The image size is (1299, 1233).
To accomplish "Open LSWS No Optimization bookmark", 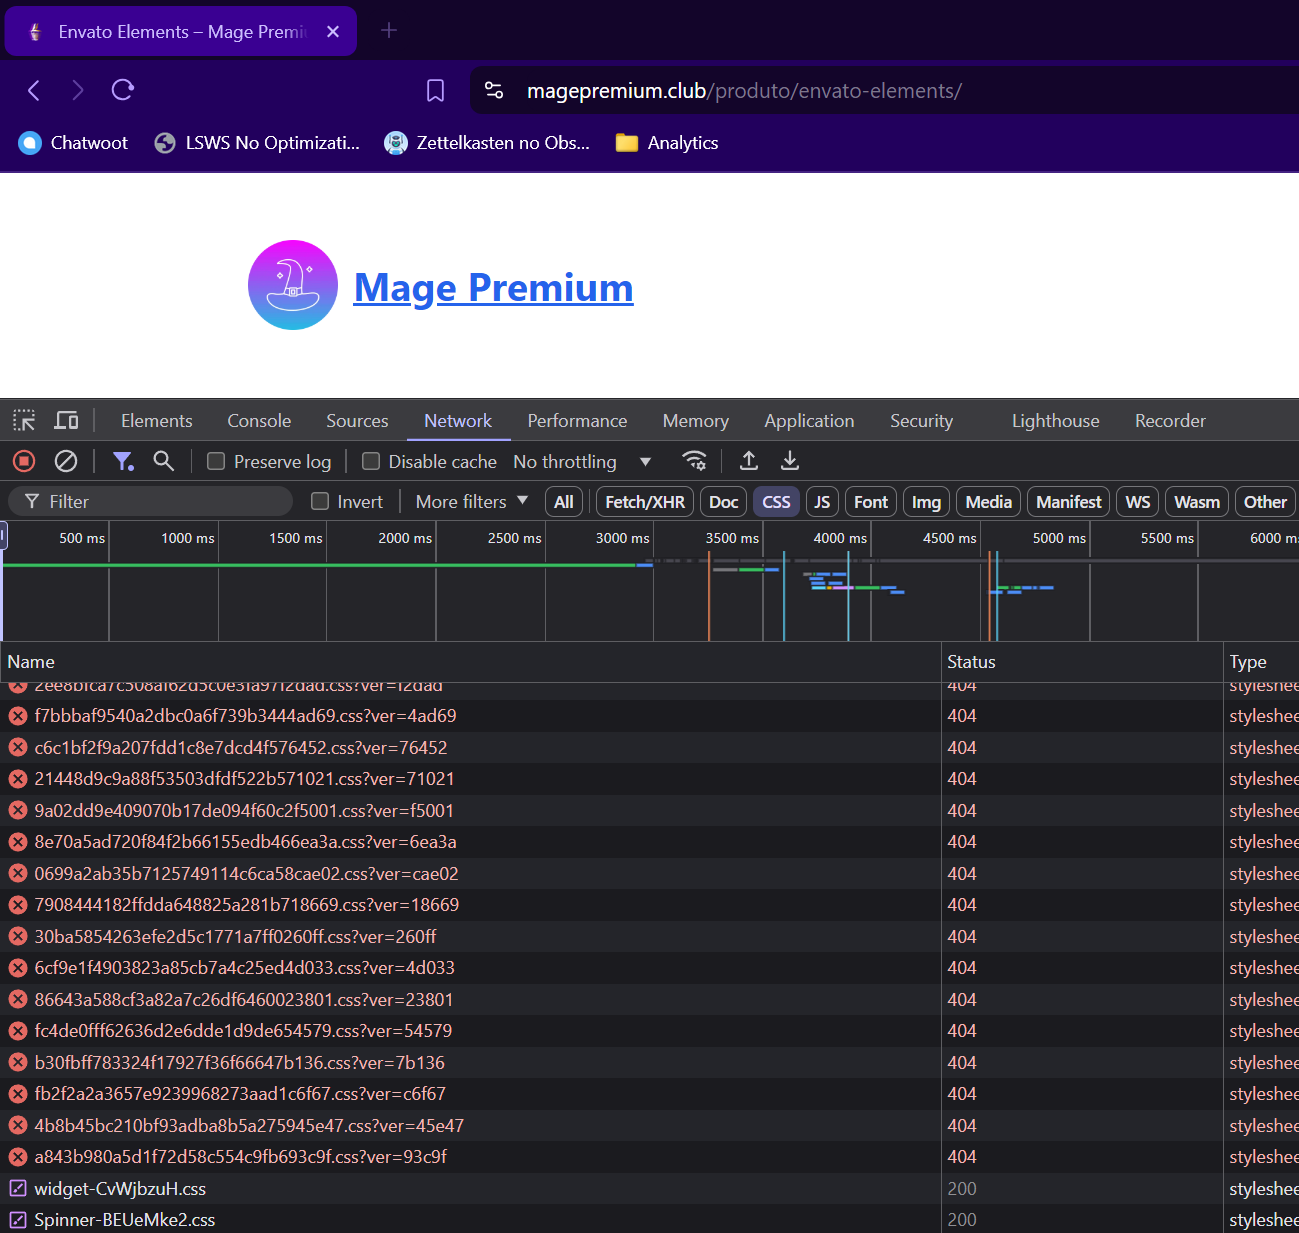I will (x=257, y=143).
